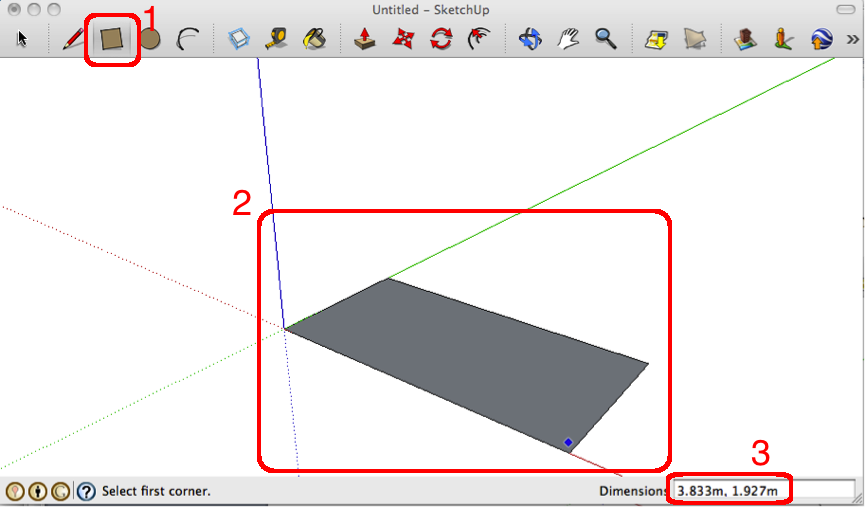Click the Offset tool
Image resolution: width=865 pixels, height=507 pixels.
[477, 39]
